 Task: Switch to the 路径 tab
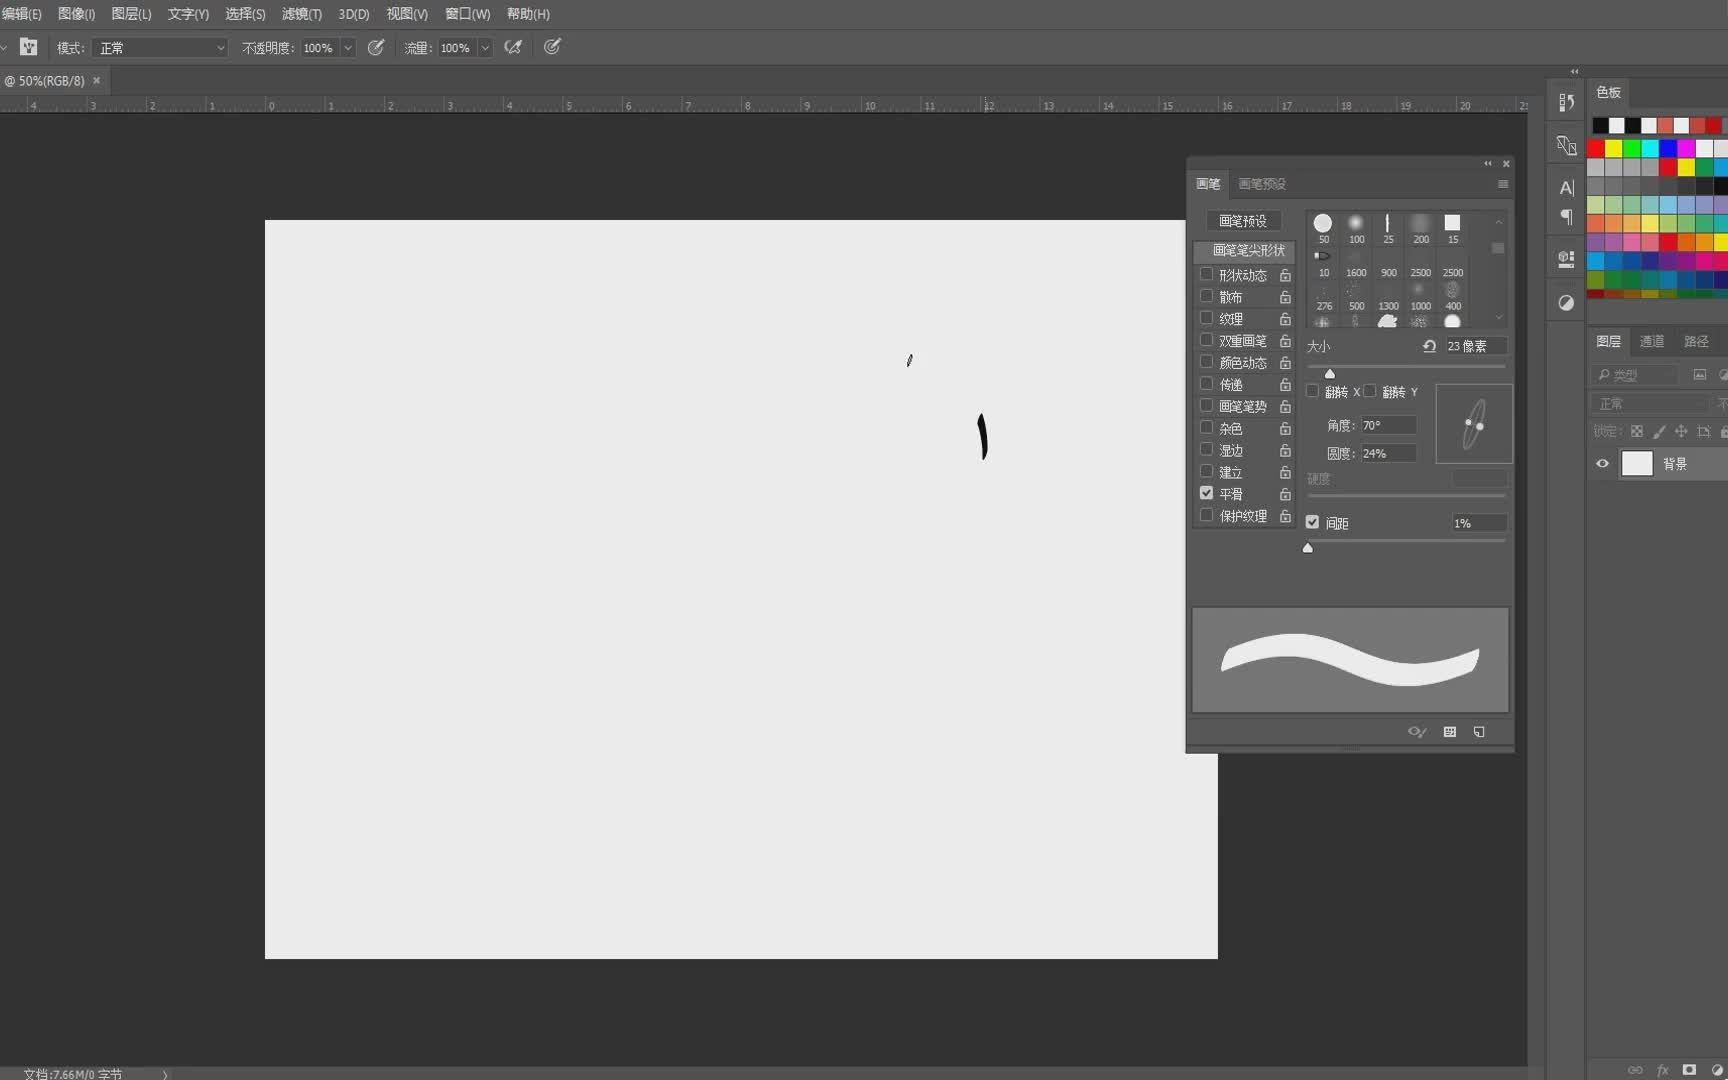click(x=1696, y=341)
